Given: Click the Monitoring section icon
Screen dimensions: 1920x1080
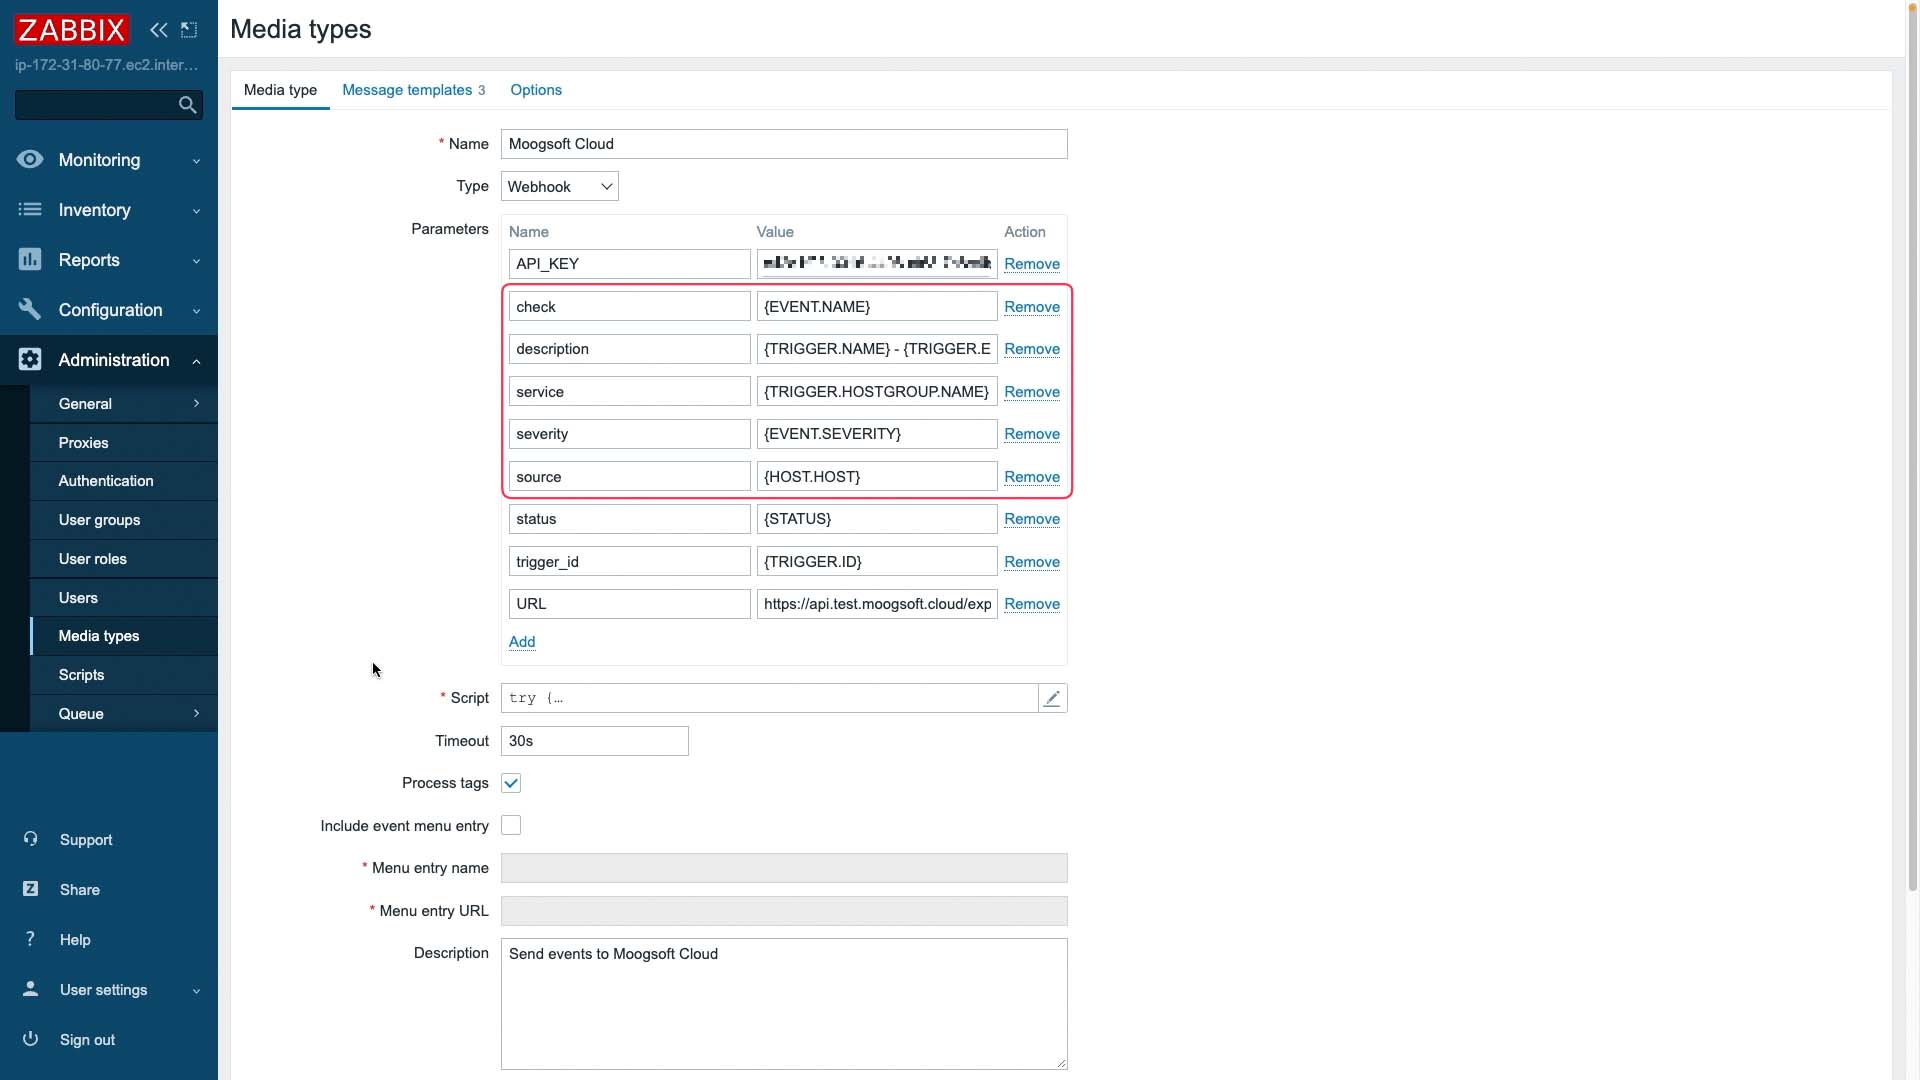Looking at the screenshot, I should [29, 158].
